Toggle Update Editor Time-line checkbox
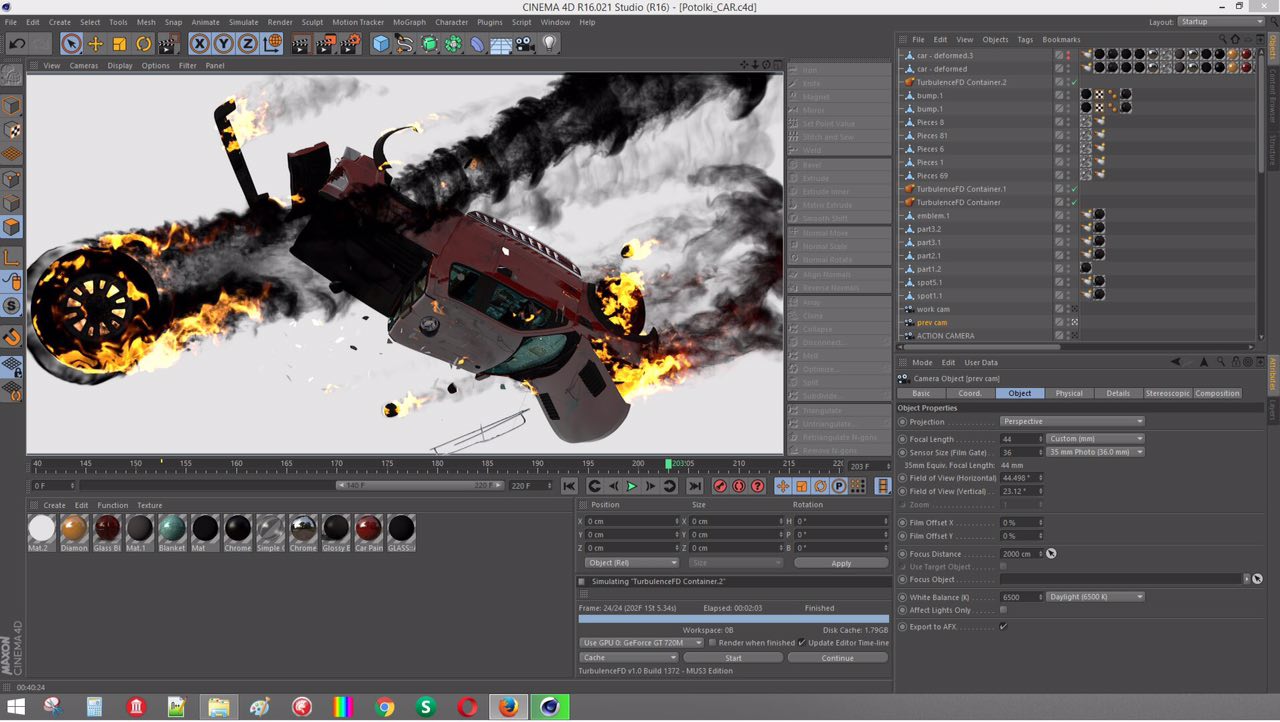Image resolution: width=1280 pixels, height=722 pixels. click(x=802, y=643)
